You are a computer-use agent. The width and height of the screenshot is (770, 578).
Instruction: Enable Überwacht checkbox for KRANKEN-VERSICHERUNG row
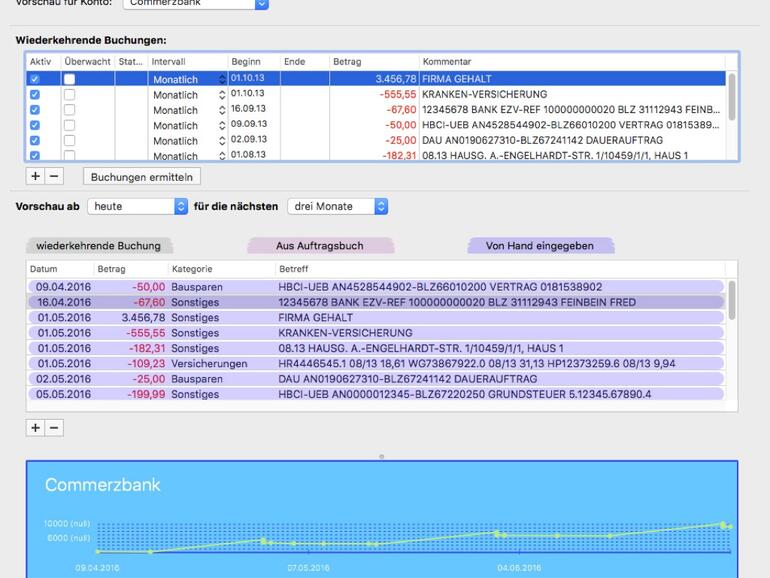69,94
